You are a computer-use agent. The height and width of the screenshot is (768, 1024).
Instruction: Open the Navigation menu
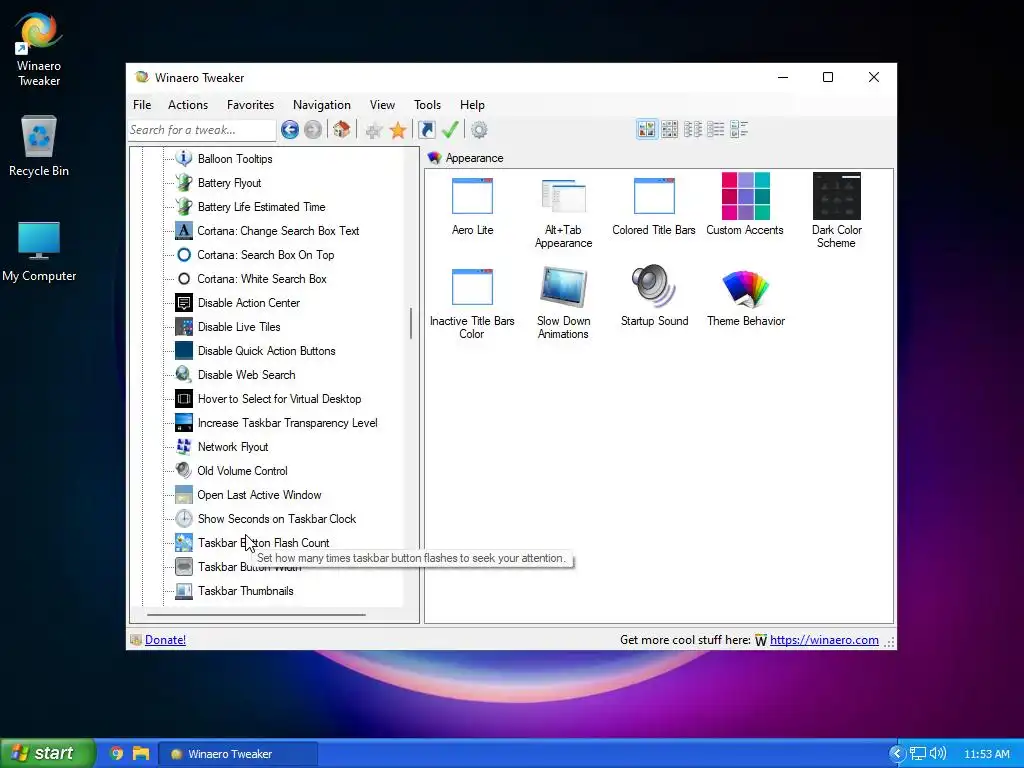[321, 104]
